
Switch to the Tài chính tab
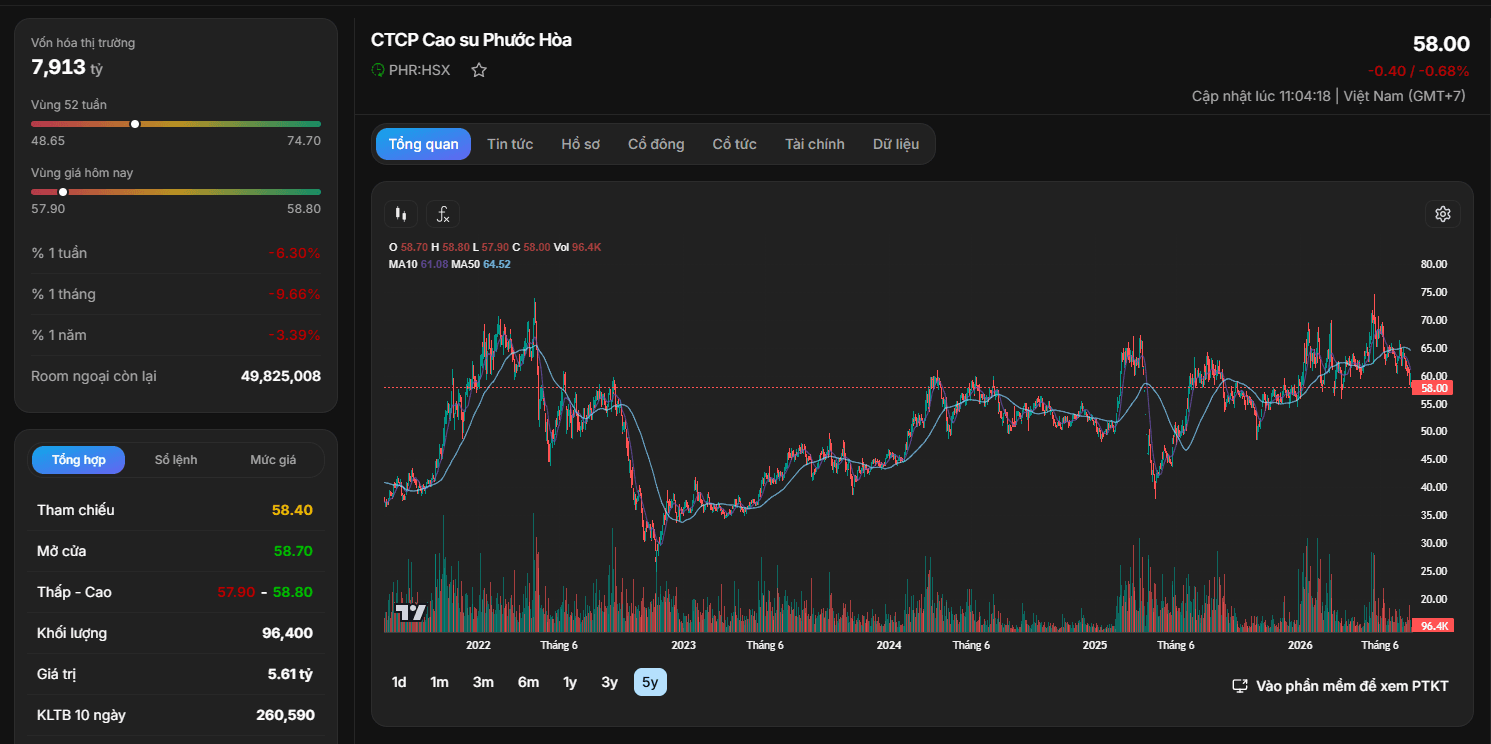tap(815, 144)
